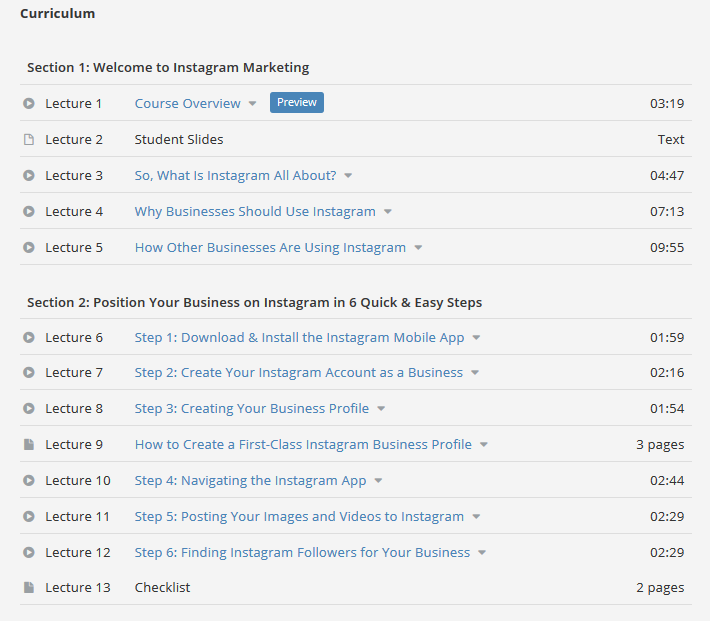Click the play icon for Lecture 4
The height and width of the screenshot is (621, 710).
tap(29, 212)
